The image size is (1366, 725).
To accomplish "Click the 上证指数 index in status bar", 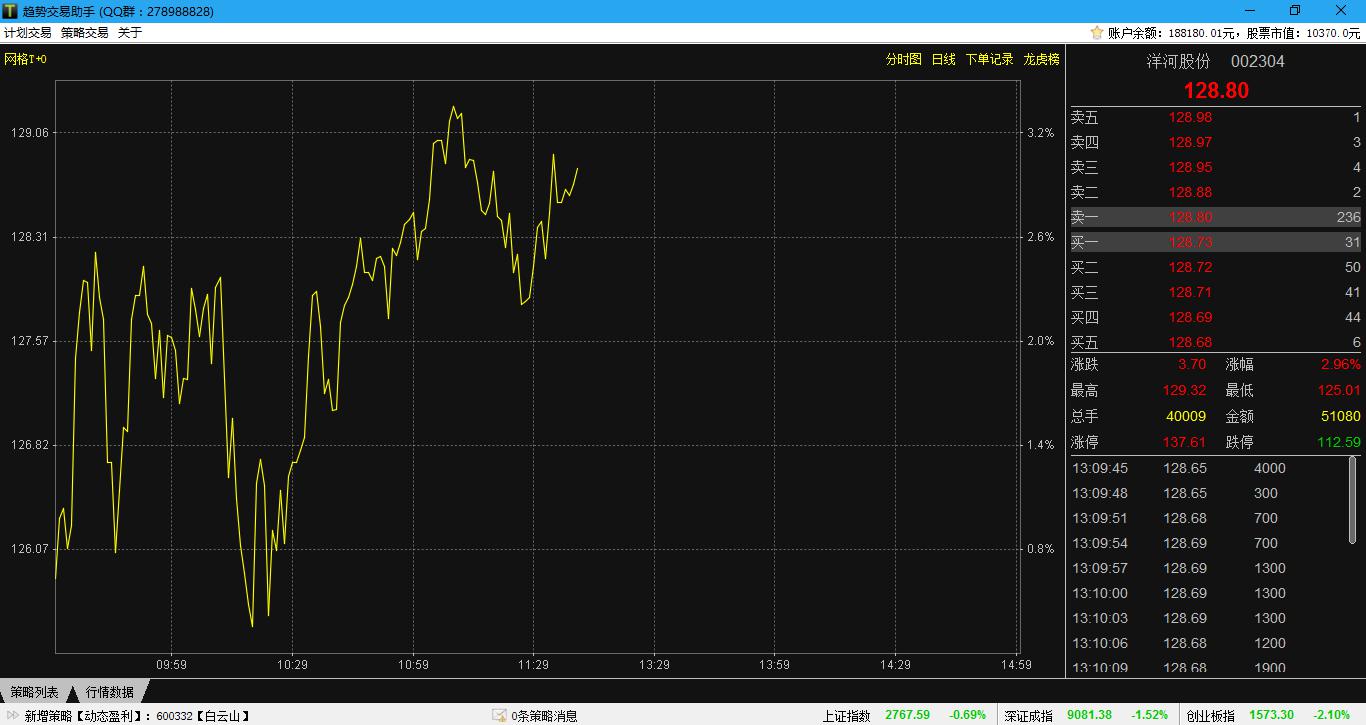I will [846, 716].
